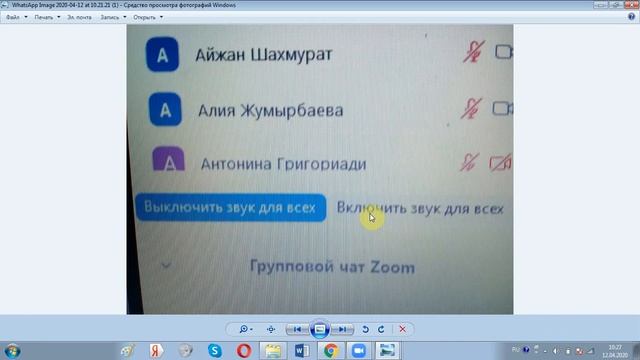Click the disabled camera icon for Антонина Григориади
Viewport: 640px width, 360px height.
point(500,162)
